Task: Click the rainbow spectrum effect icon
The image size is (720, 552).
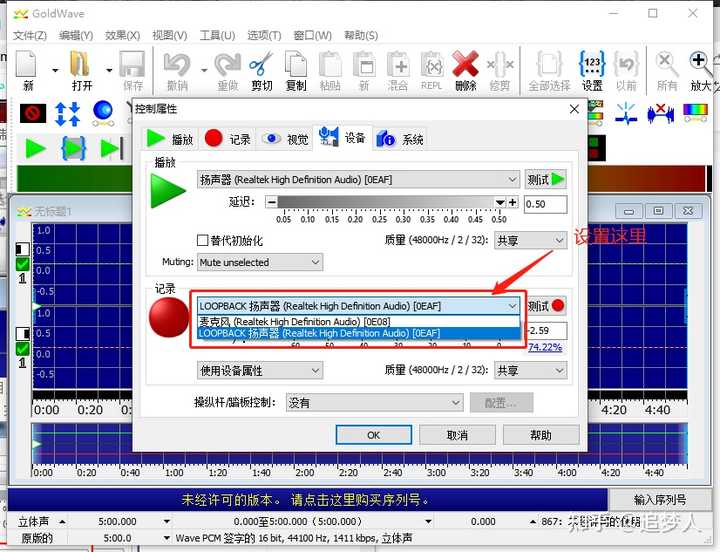Action: pyautogui.click(x=696, y=113)
